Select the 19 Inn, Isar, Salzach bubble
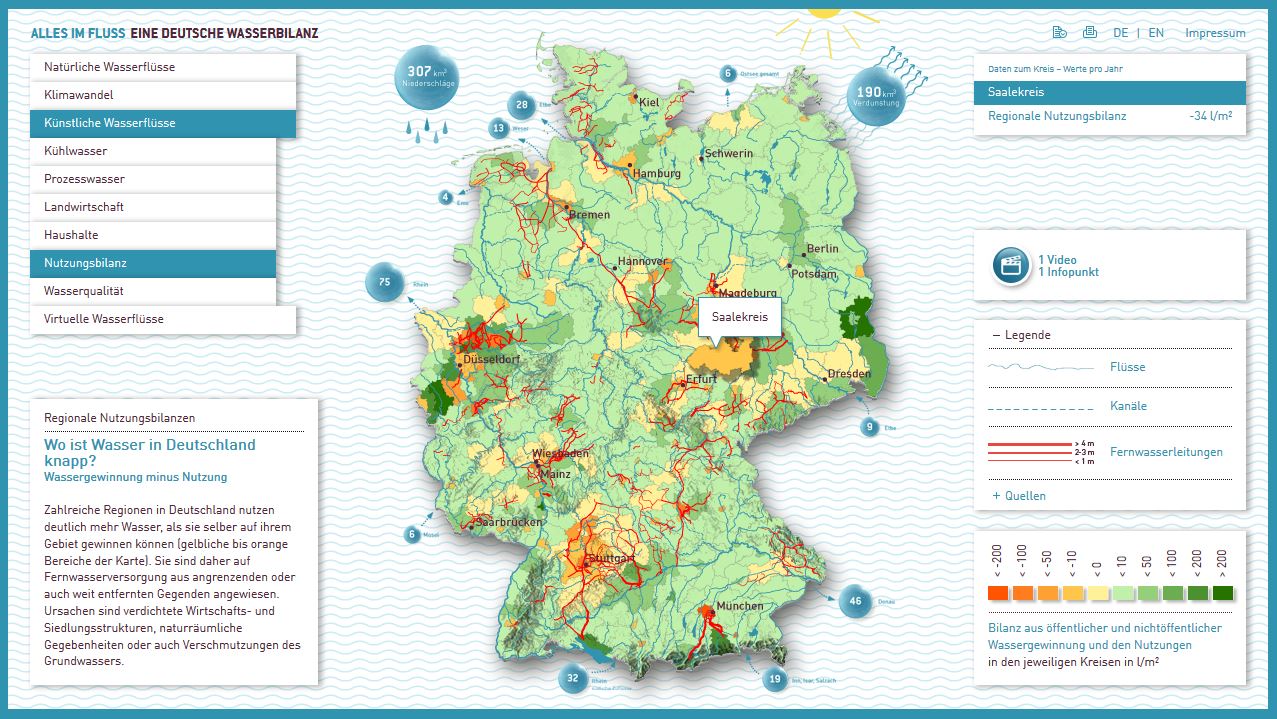This screenshot has height=719, width=1277. click(775, 681)
